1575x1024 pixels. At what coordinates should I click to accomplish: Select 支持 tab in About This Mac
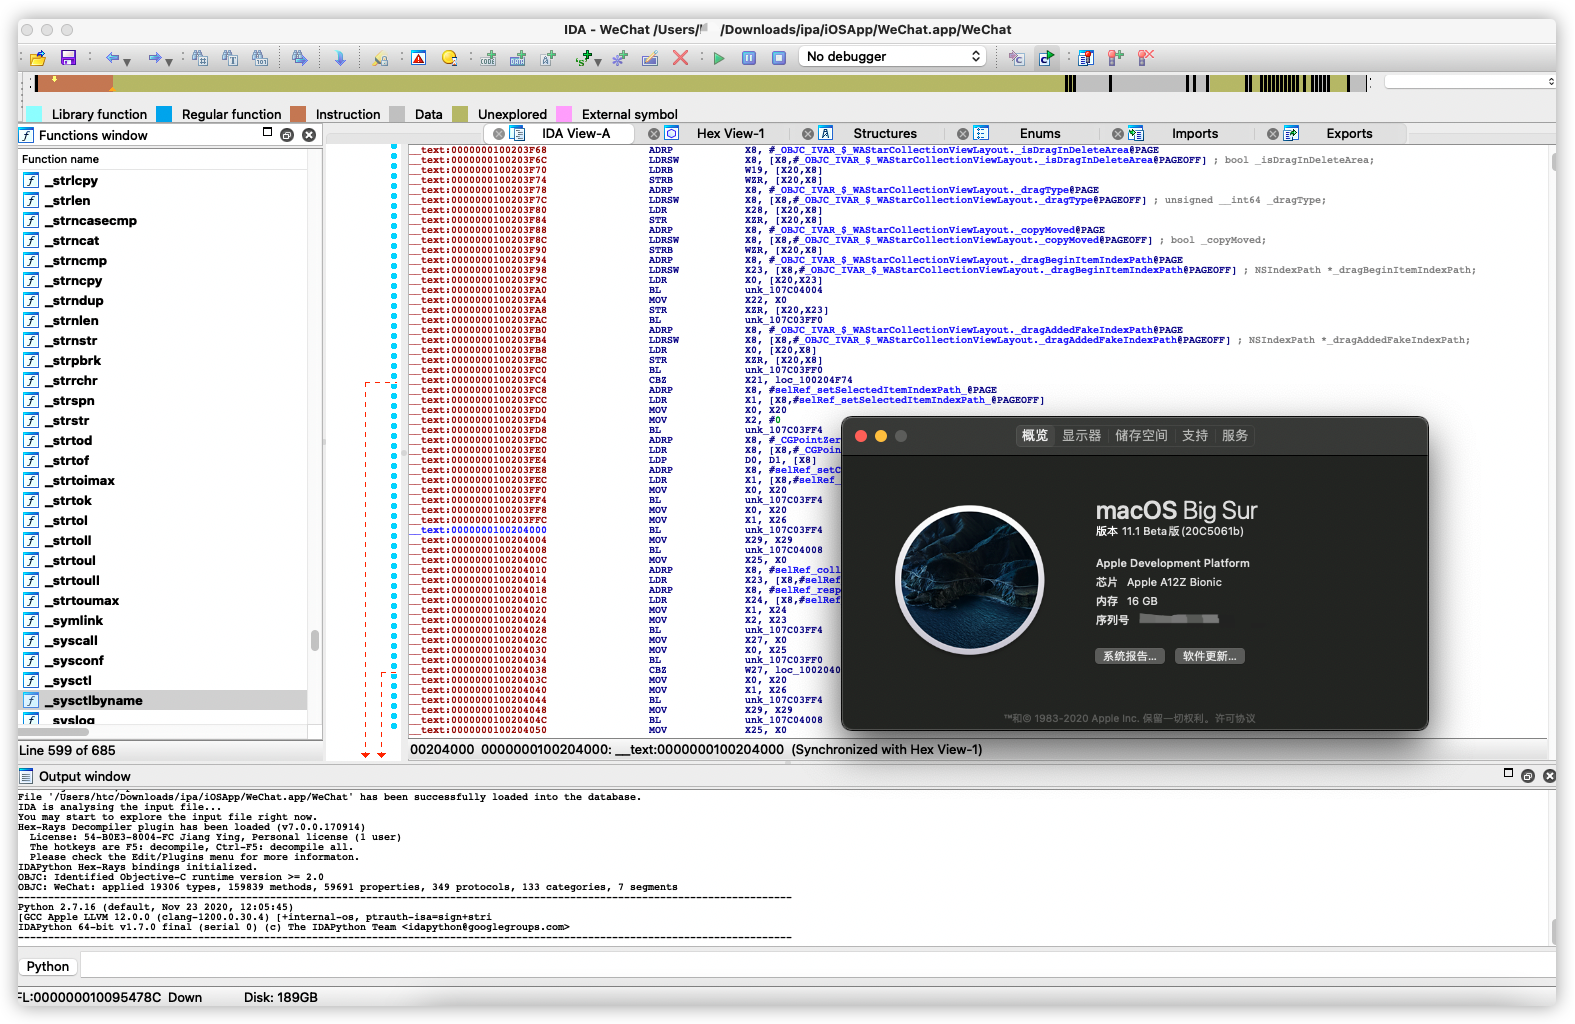point(1195,436)
